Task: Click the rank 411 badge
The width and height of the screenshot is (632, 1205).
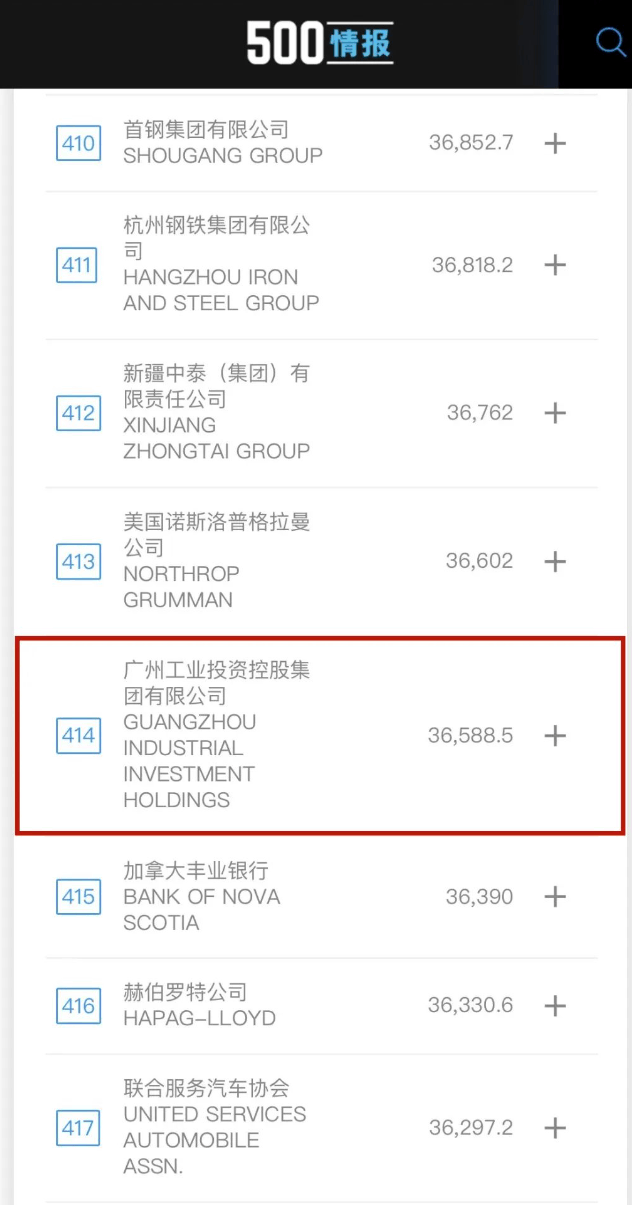Action: (x=78, y=265)
